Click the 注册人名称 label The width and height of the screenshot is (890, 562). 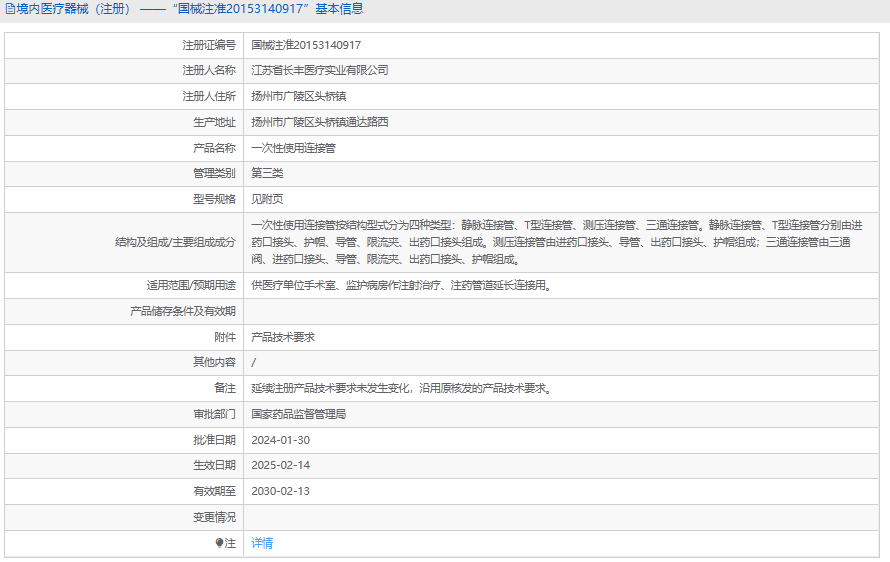point(209,70)
